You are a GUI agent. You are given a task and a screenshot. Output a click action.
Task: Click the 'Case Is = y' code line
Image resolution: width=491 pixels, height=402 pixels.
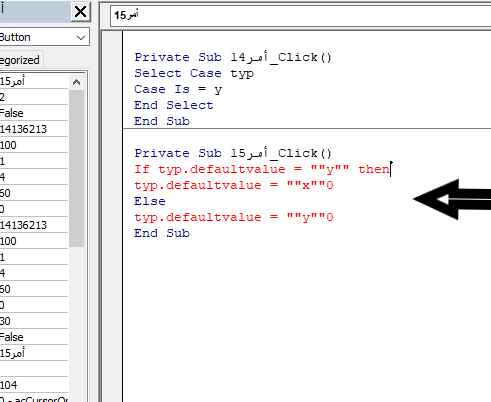[178, 89]
